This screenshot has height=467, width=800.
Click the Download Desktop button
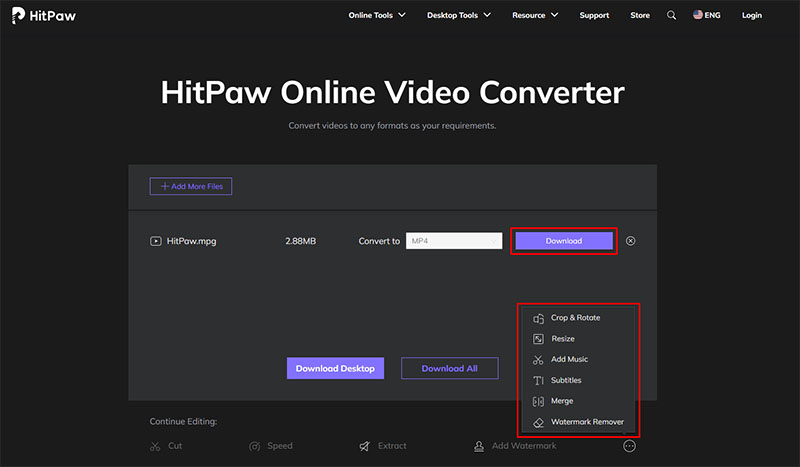335,368
